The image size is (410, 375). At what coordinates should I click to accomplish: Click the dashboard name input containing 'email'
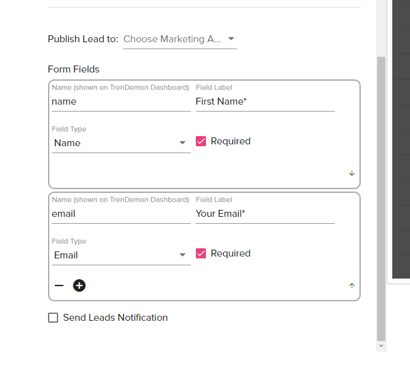coord(121,214)
